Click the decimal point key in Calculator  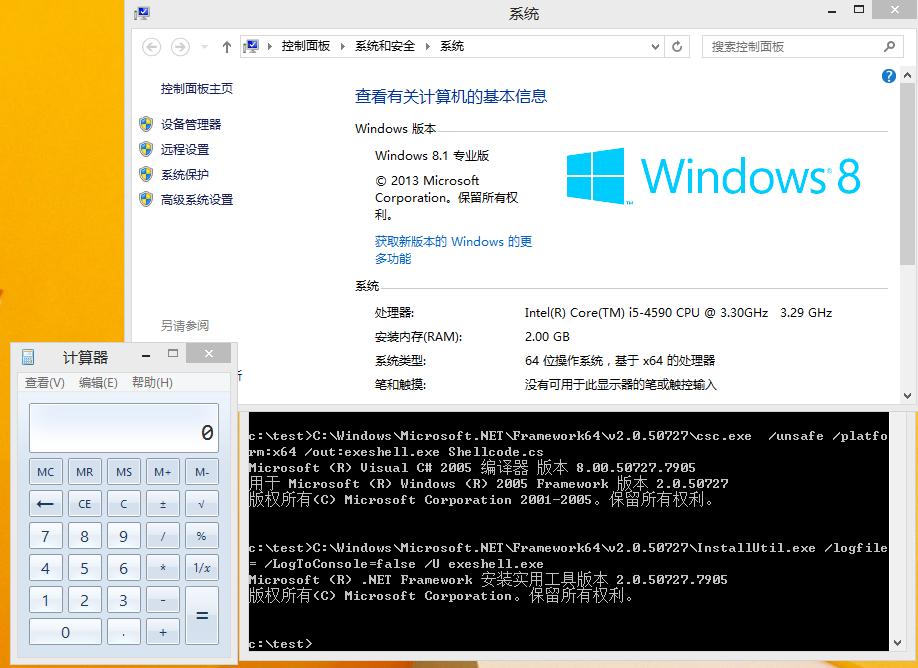pyautogui.click(x=124, y=632)
